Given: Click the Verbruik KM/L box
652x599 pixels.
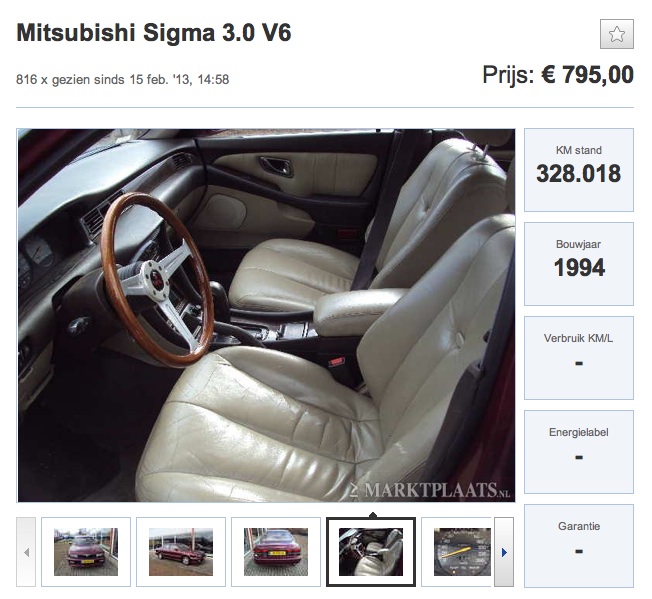Looking at the screenshot, I should pos(579,357).
